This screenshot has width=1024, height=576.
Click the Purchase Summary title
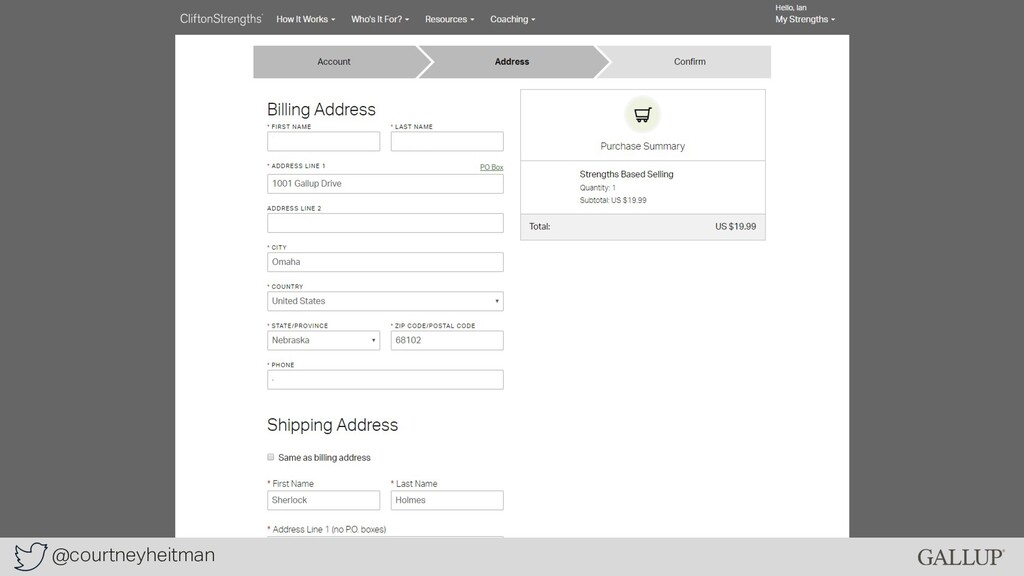[x=643, y=146]
